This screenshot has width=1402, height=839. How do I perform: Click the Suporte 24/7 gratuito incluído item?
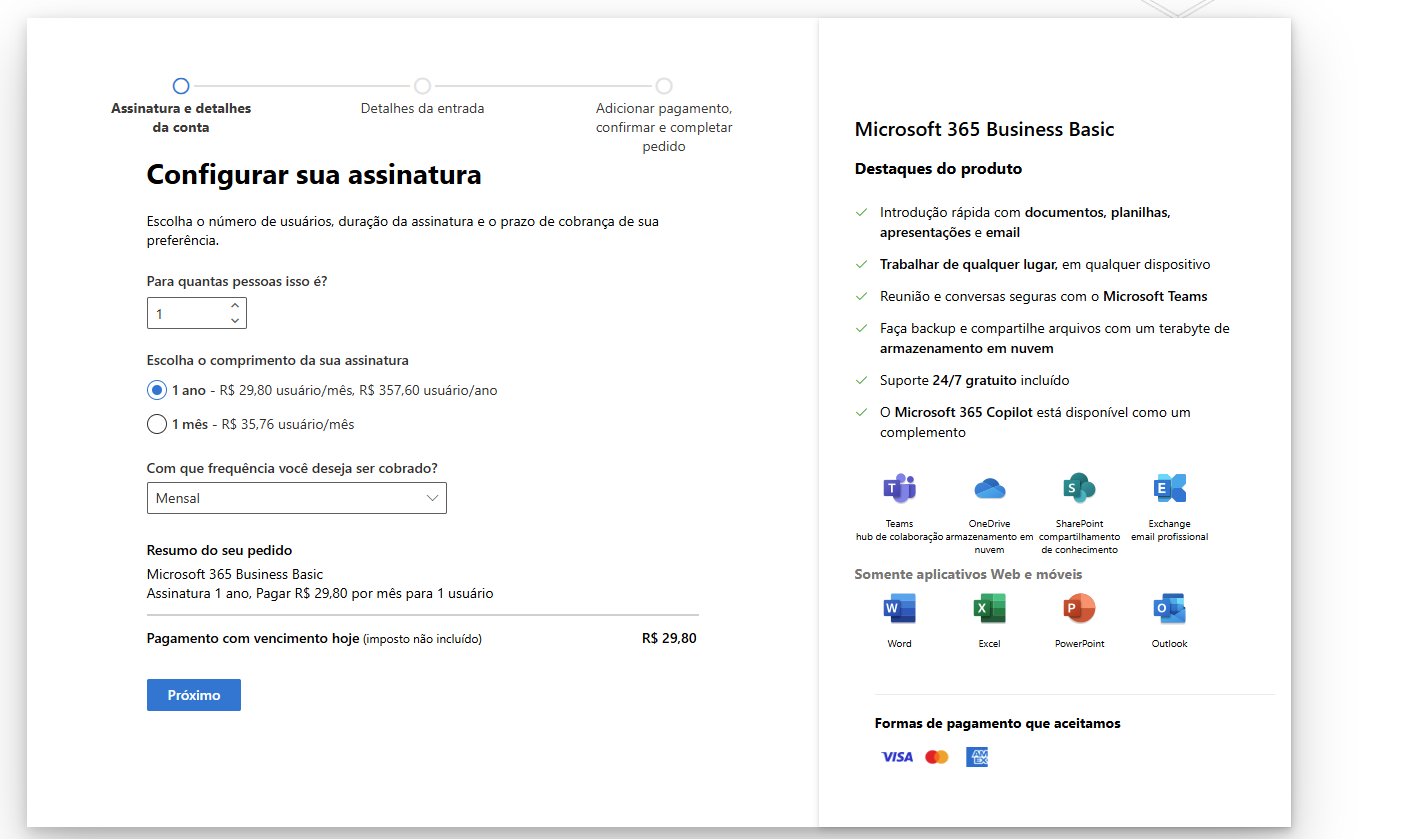[975, 380]
